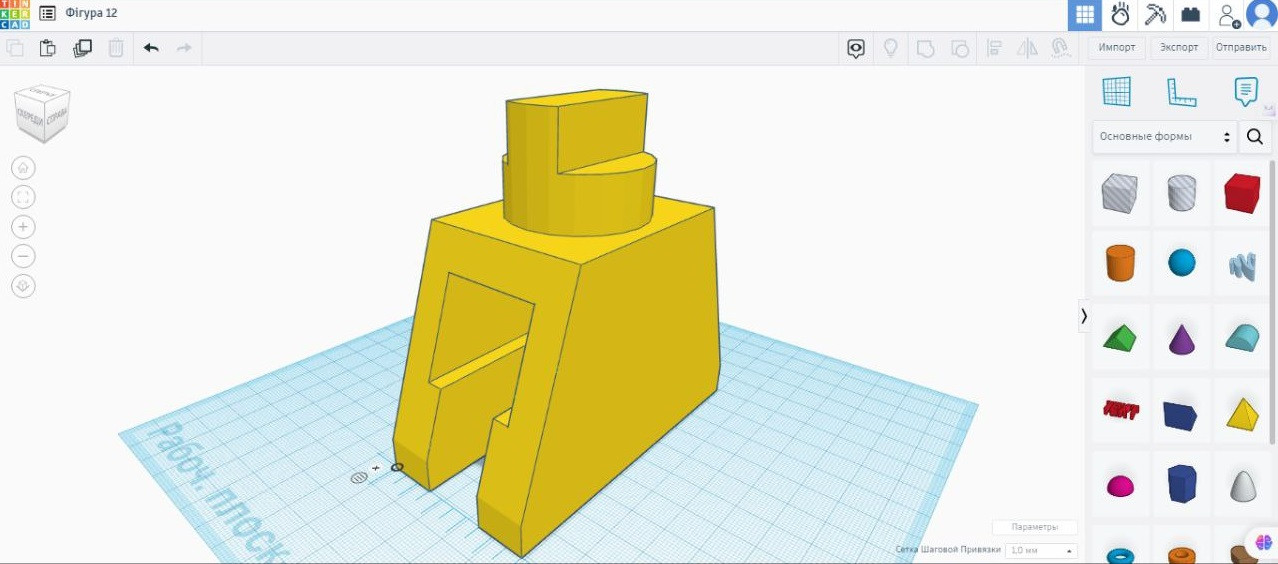Open the user profile avatar

1262,15
